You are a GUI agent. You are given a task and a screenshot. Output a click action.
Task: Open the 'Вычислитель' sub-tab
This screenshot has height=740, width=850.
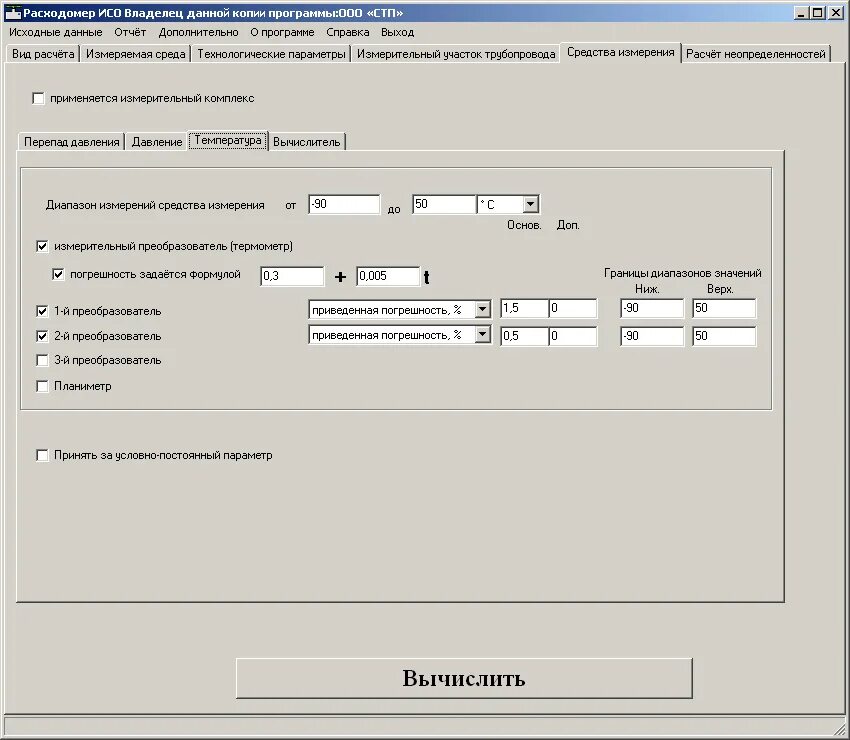click(306, 142)
